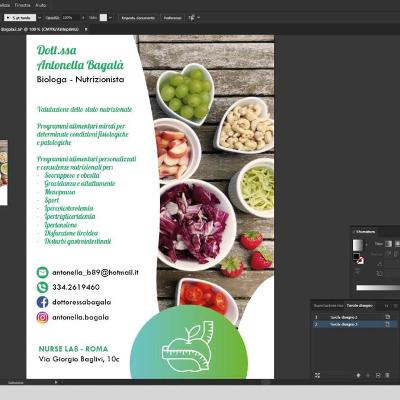400x400 pixels.
Task: Click the Preferenze button
Action: [172, 18]
